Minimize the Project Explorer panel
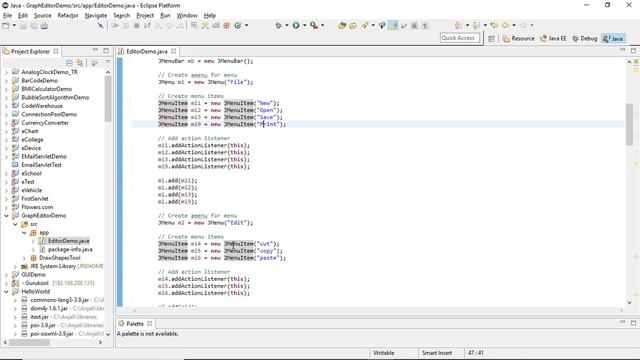This screenshot has height=360, width=640. point(95,50)
